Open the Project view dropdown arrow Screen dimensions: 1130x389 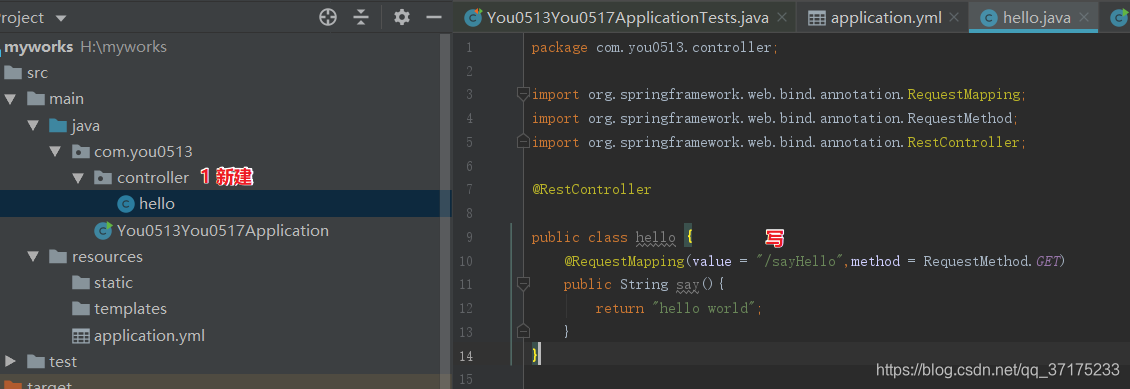pyautogui.click(x=61, y=18)
